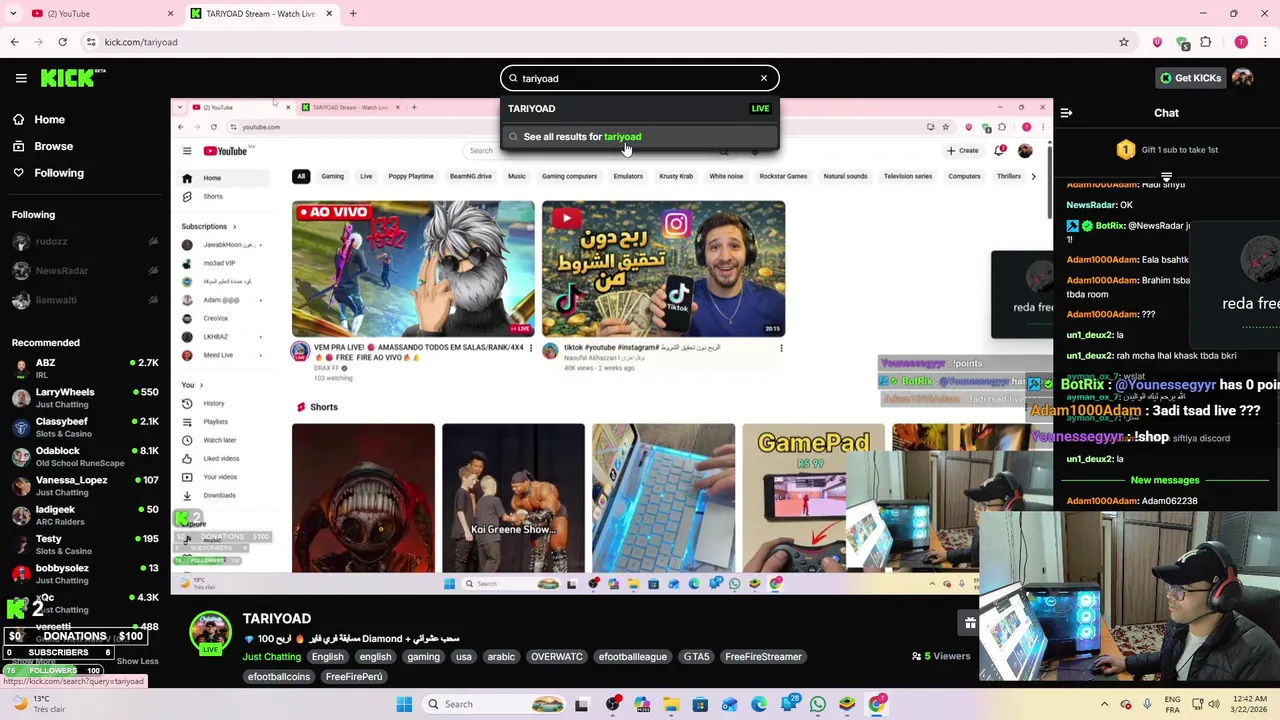Collapse the Chat panel arrow icon

tap(1066, 113)
